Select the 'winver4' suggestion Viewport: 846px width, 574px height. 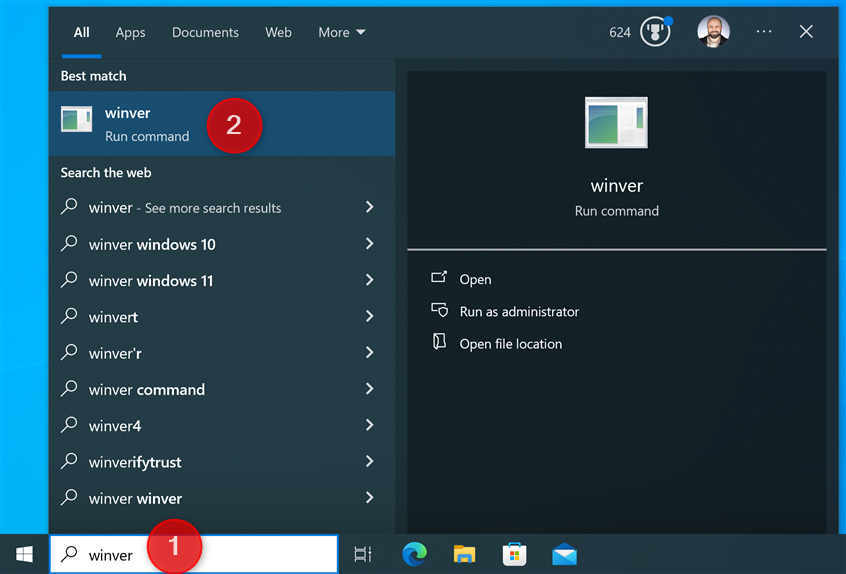click(222, 425)
